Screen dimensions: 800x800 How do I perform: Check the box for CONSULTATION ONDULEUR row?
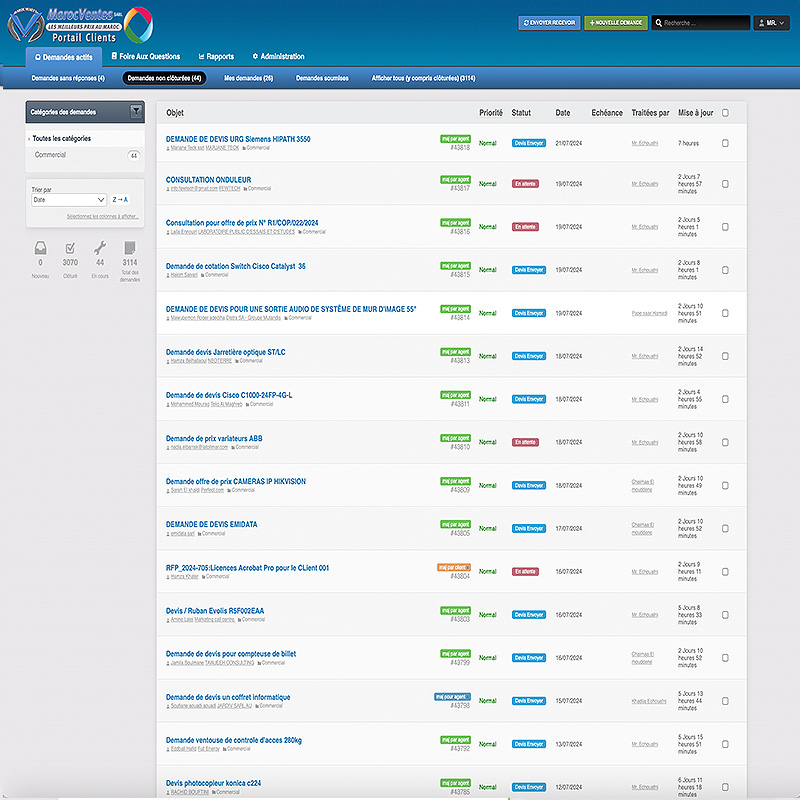[x=726, y=184]
